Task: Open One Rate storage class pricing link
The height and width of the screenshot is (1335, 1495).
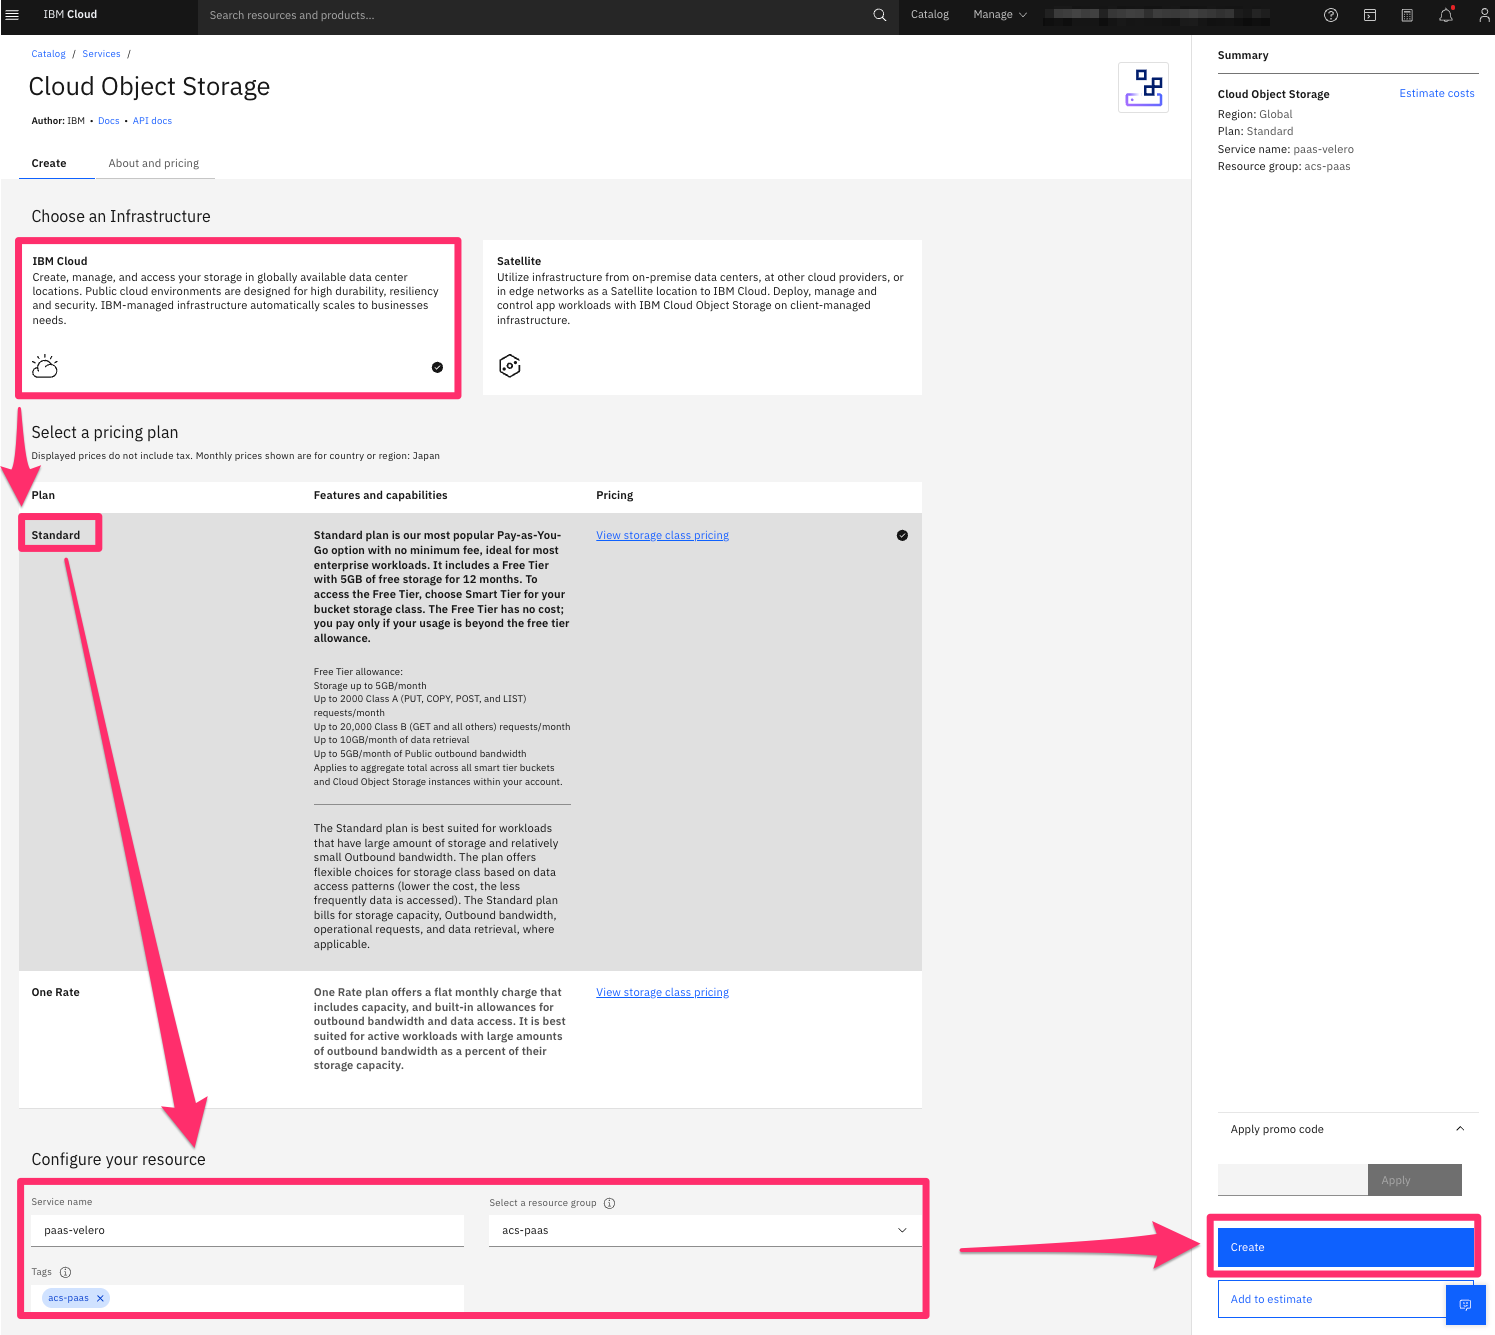Action: [x=662, y=993]
